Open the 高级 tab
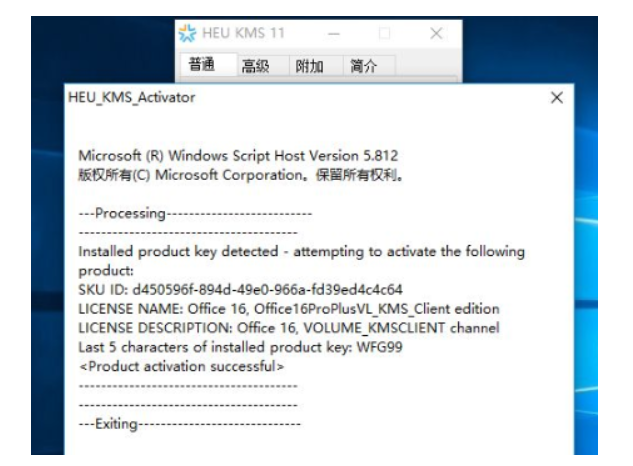633x466 pixels. click(x=255, y=66)
